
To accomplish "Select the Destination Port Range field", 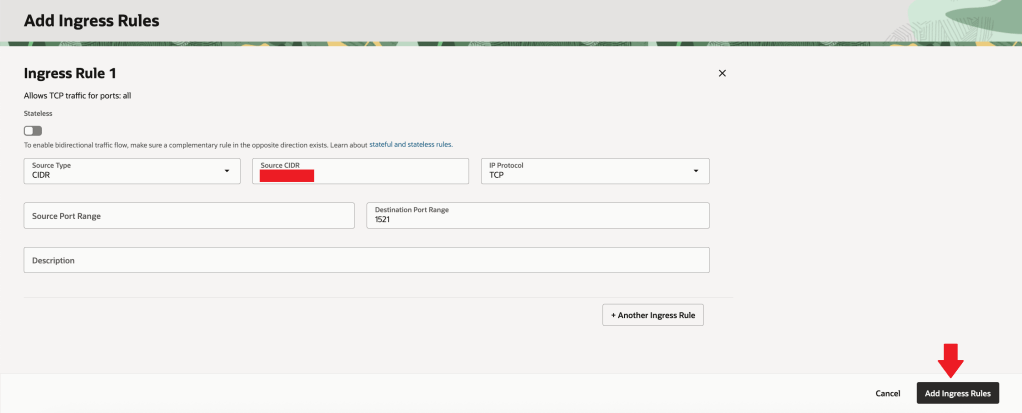I will point(537,216).
